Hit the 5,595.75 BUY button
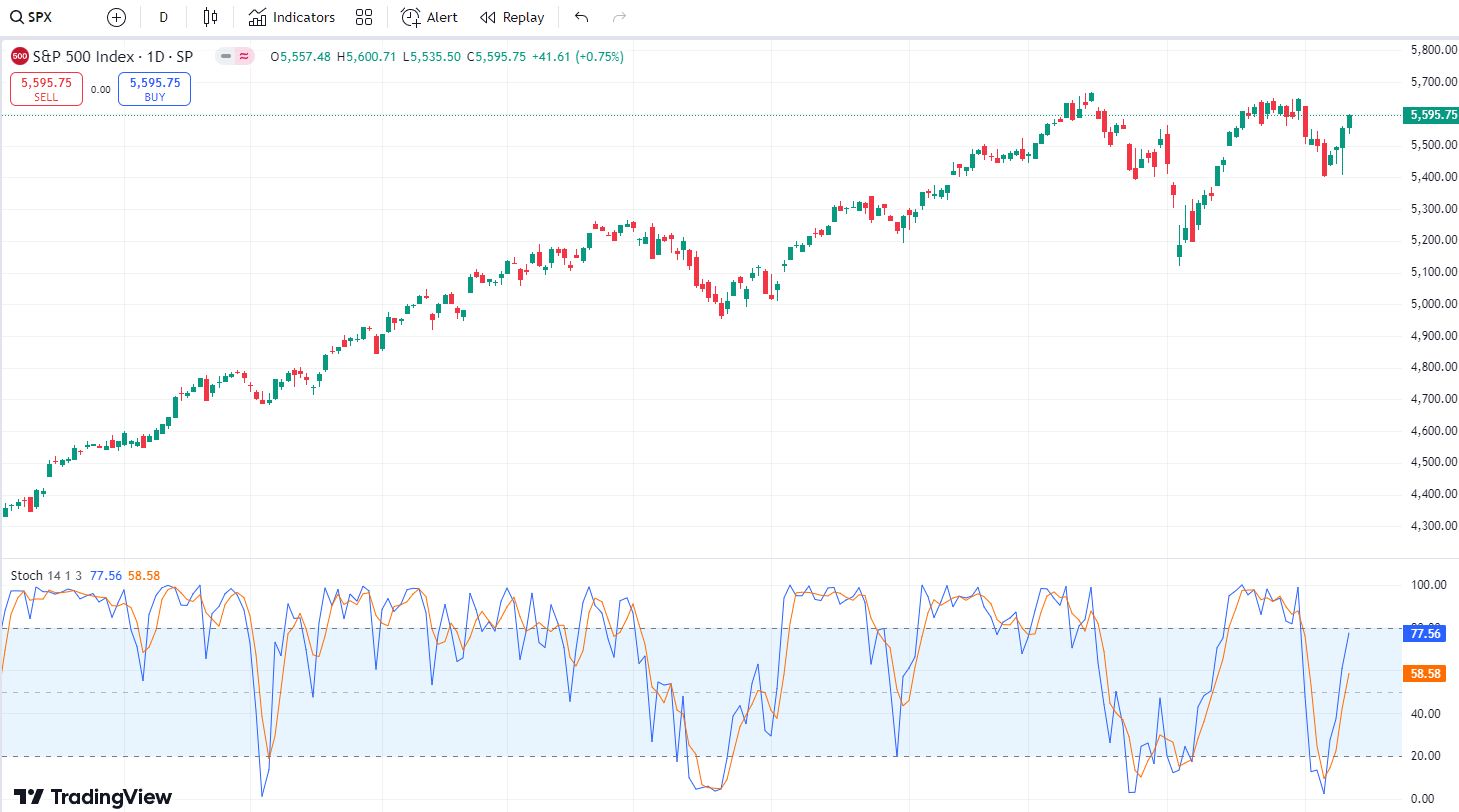This screenshot has height=812, width=1459. 154,89
